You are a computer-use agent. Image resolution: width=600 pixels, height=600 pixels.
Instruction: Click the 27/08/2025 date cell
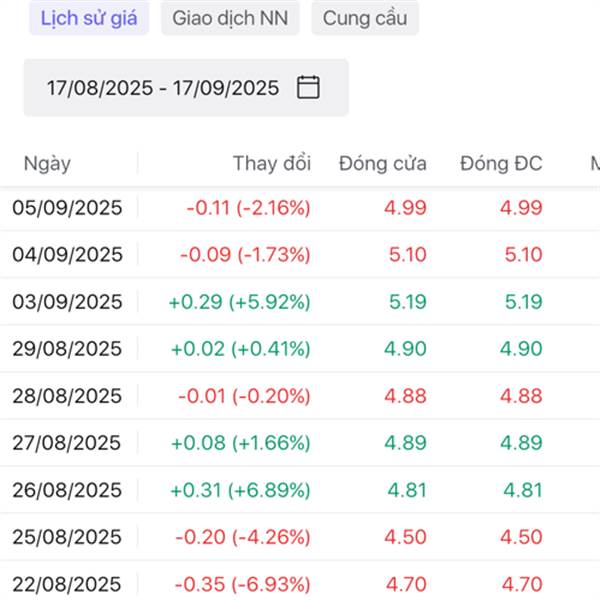[x=67, y=443]
